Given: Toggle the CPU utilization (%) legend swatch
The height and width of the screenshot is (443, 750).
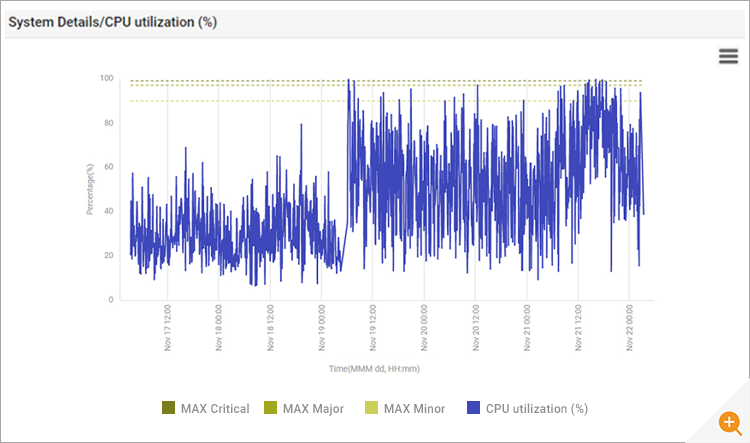Looking at the screenshot, I should [x=473, y=408].
